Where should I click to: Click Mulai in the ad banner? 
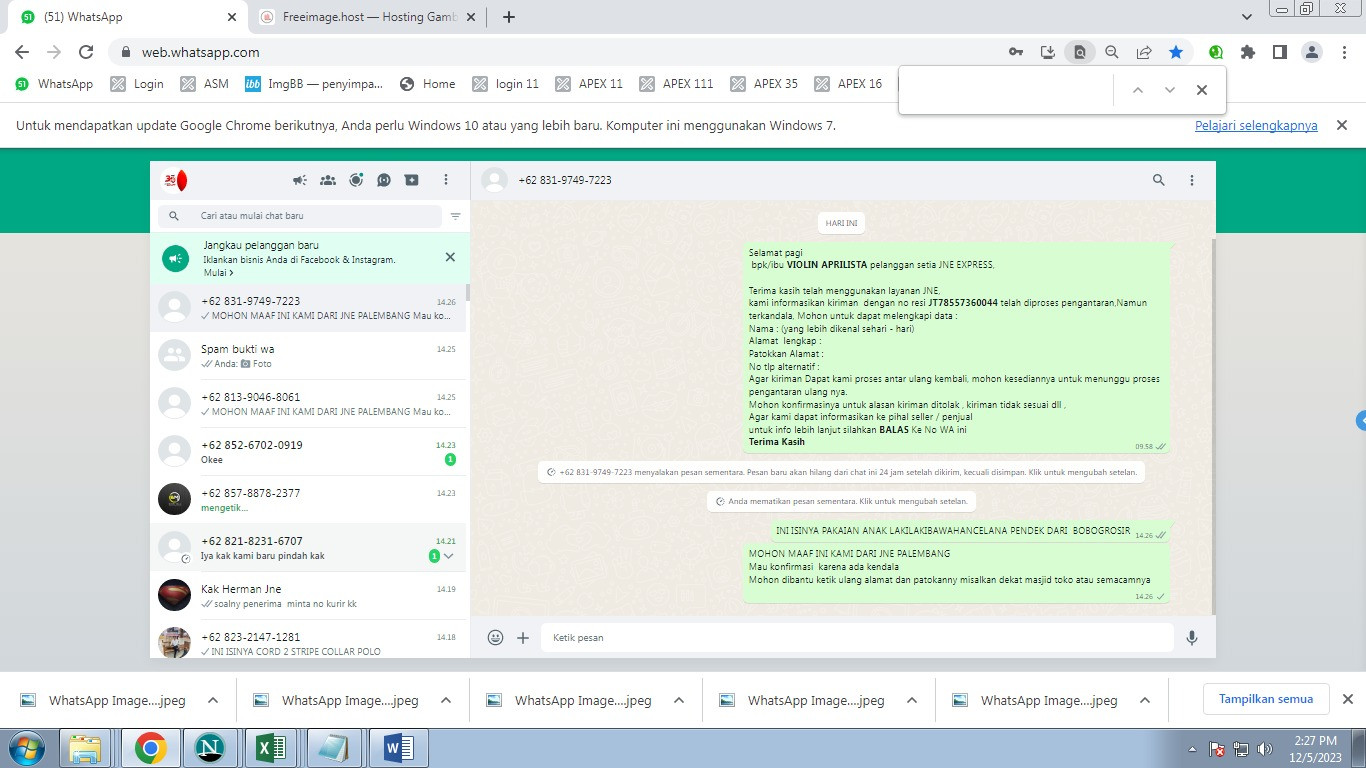[x=218, y=272]
